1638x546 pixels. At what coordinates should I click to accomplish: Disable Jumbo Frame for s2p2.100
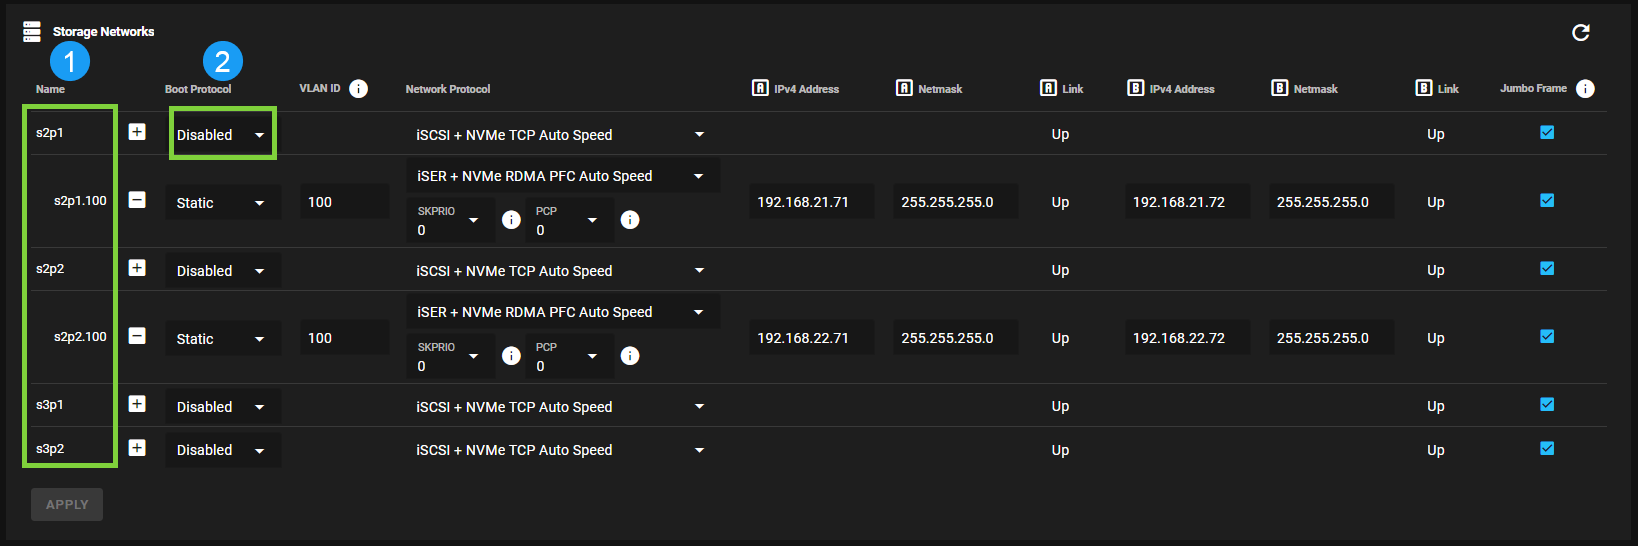(1547, 336)
